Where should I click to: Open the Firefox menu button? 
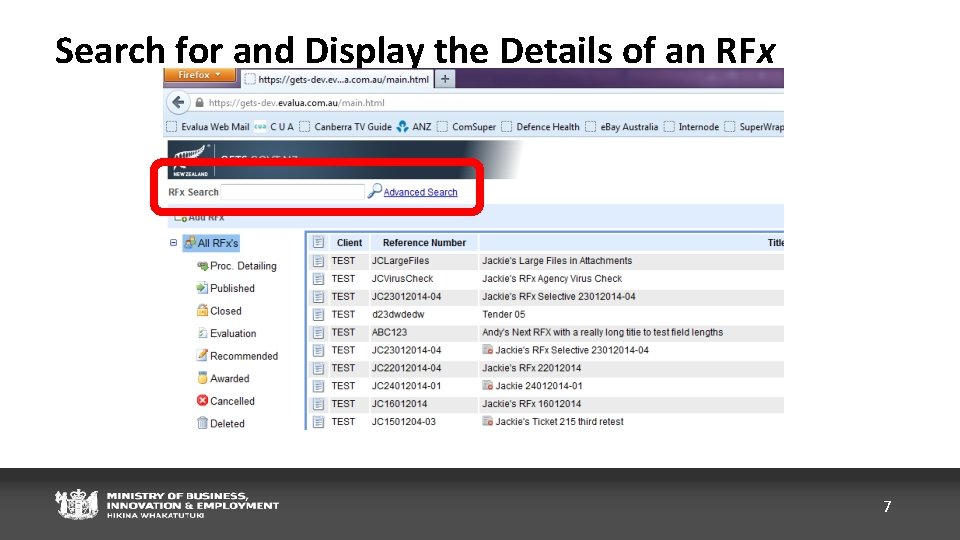pyautogui.click(x=200, y=75)
